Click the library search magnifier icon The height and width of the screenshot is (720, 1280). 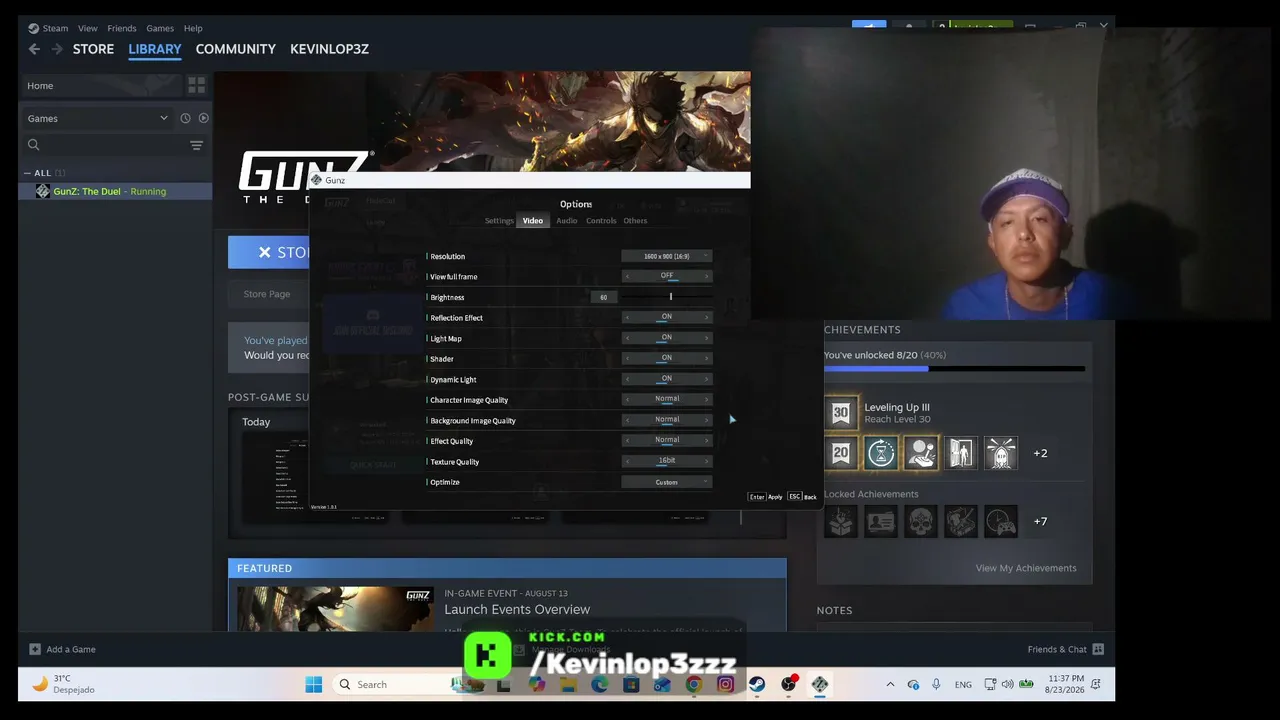[x=33, y=145]
